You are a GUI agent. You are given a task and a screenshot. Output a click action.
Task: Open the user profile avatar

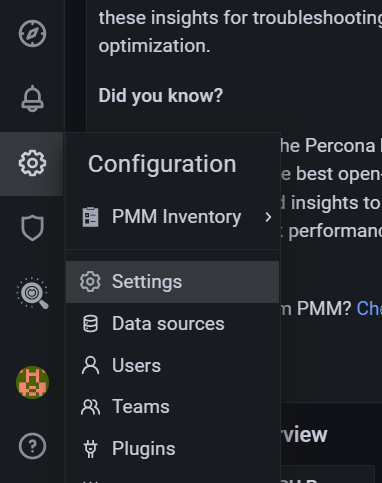[32, 382]
